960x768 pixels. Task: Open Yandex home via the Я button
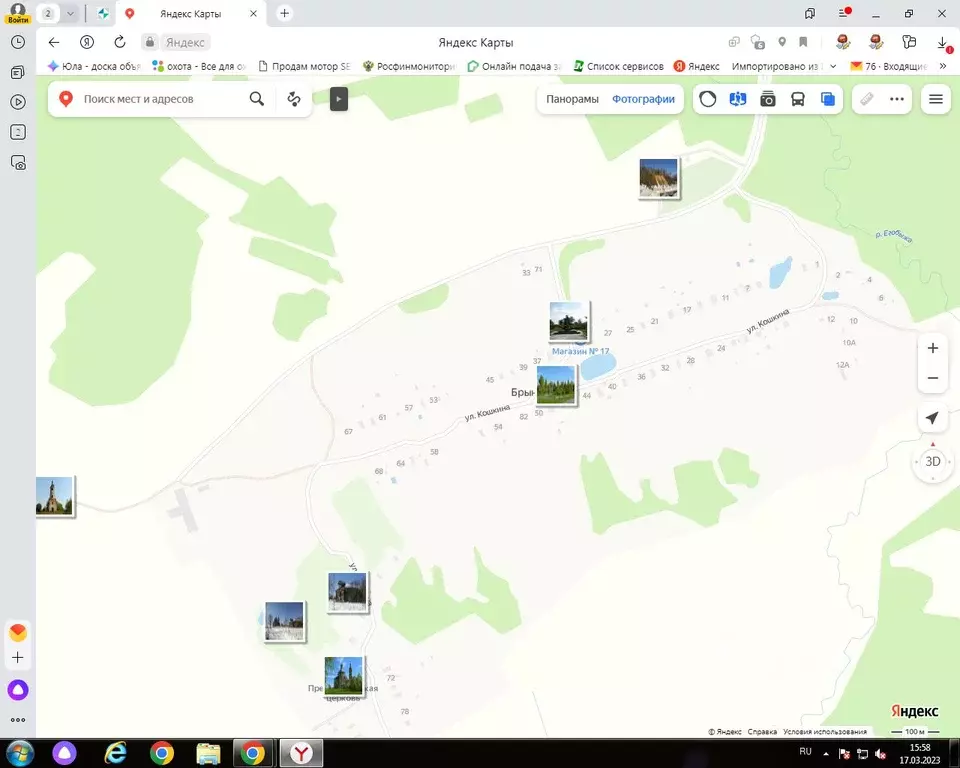click(87, 42)
